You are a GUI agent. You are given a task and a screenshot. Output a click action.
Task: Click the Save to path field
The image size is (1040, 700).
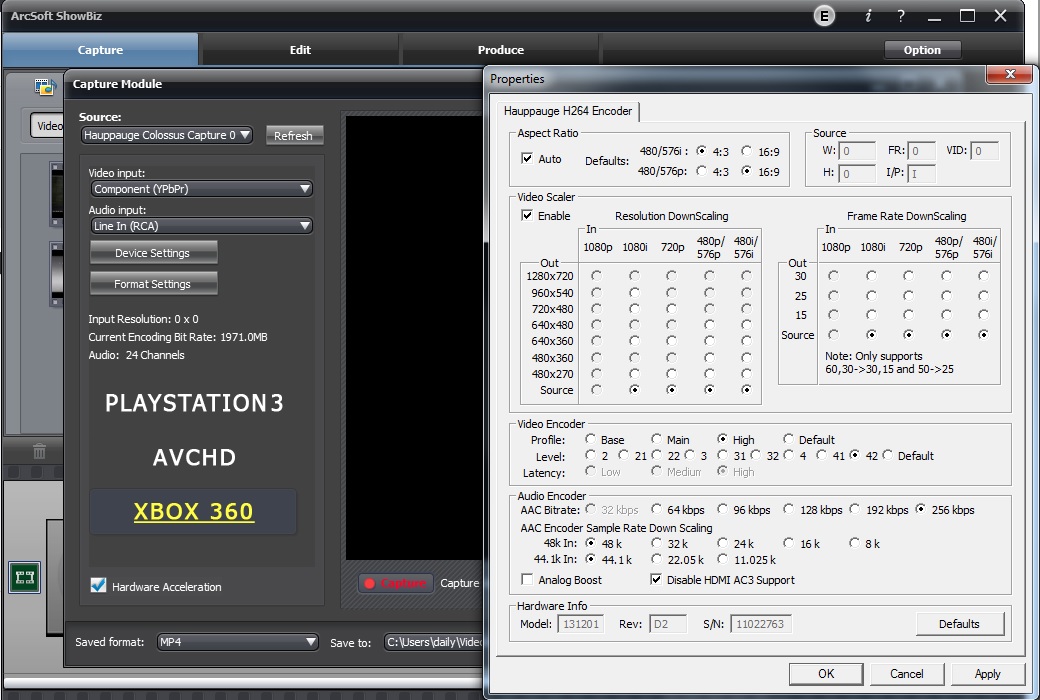pos(434,642)
